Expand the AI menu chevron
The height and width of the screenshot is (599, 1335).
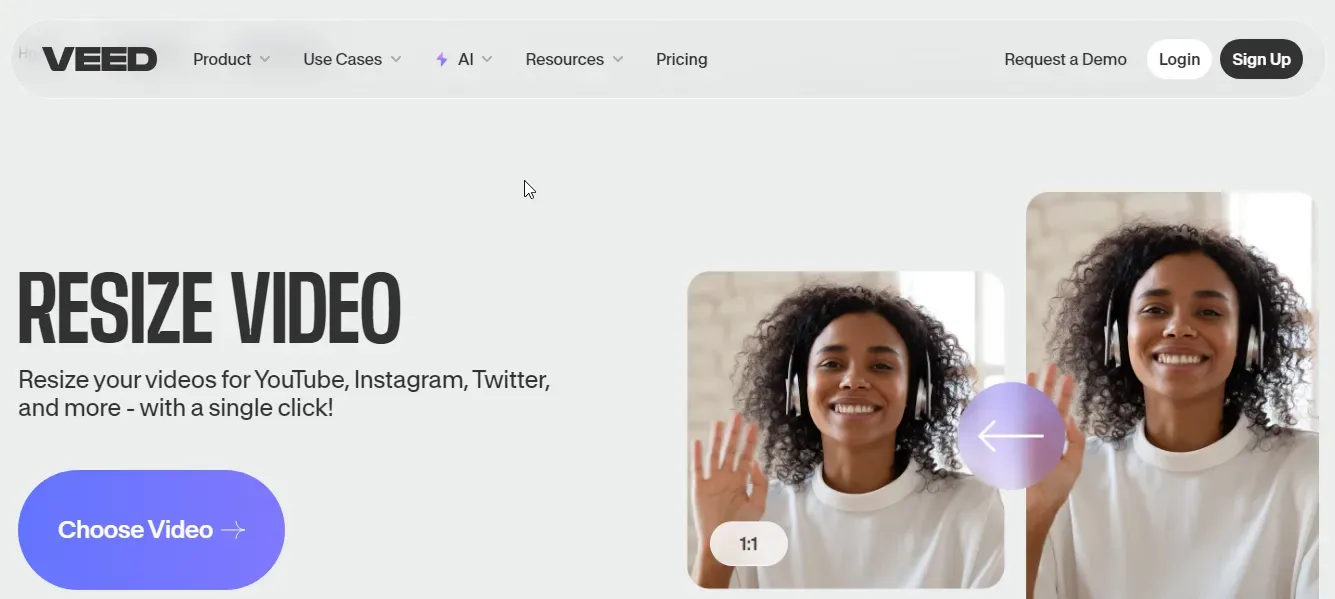[487, 59]
